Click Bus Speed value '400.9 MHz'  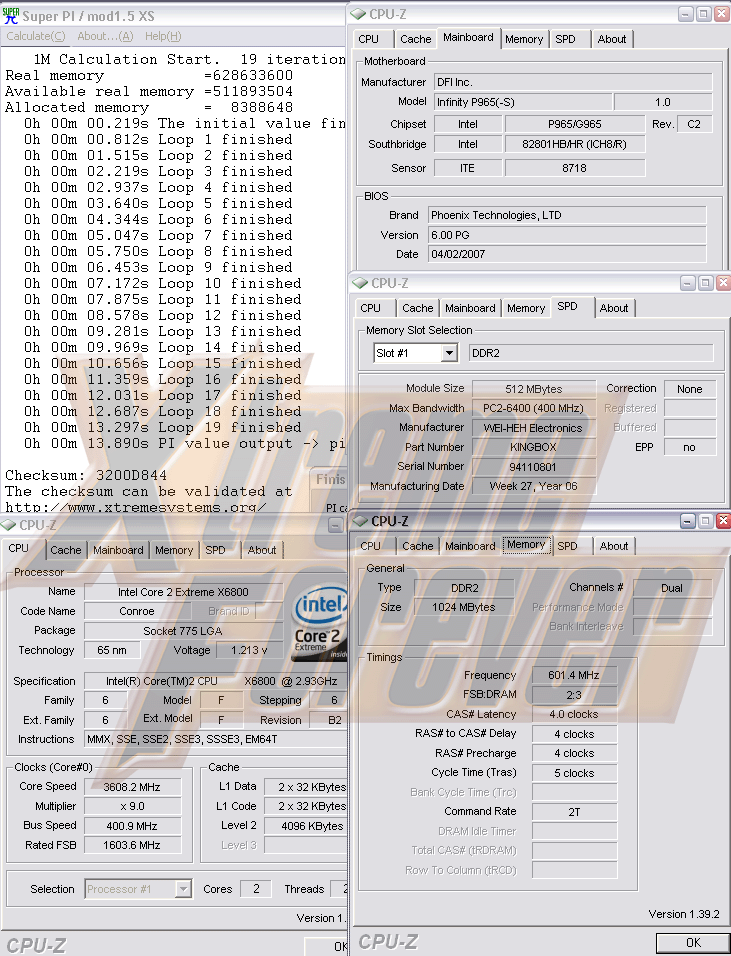(132, 826)
